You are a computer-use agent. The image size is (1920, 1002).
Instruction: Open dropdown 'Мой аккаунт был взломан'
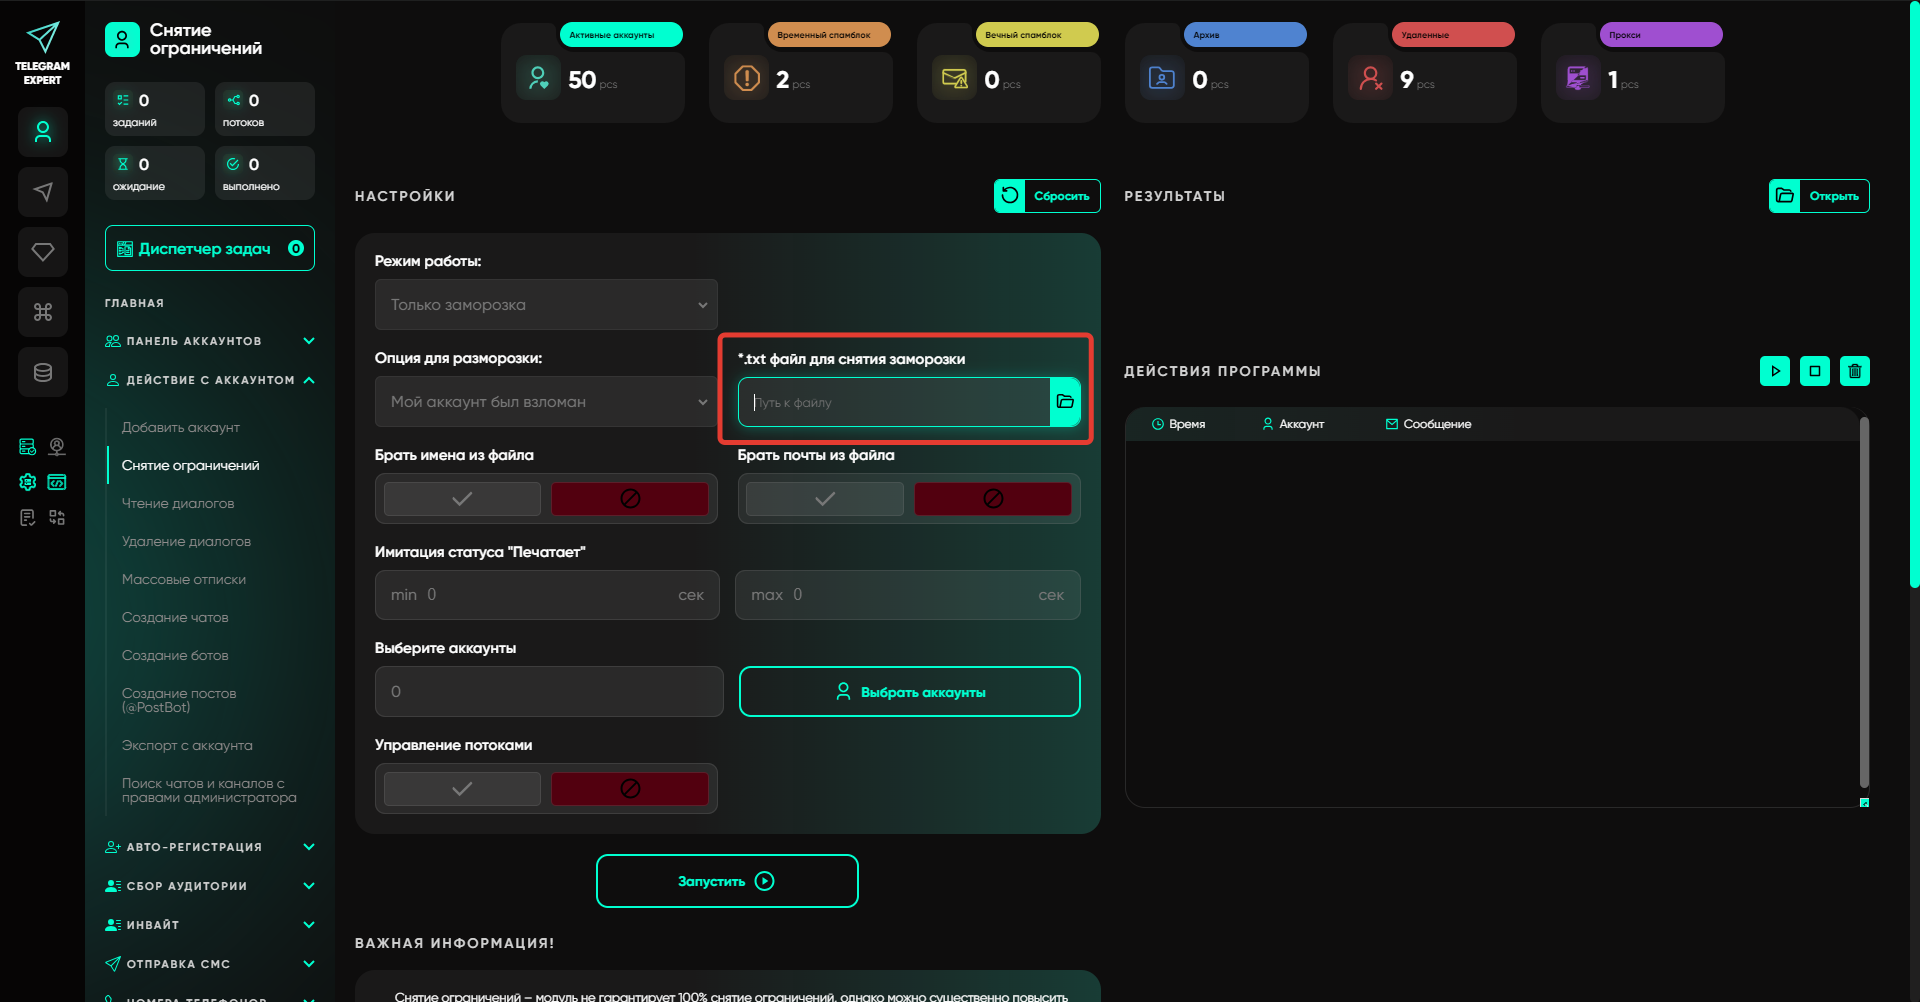(x=546, y=402)
